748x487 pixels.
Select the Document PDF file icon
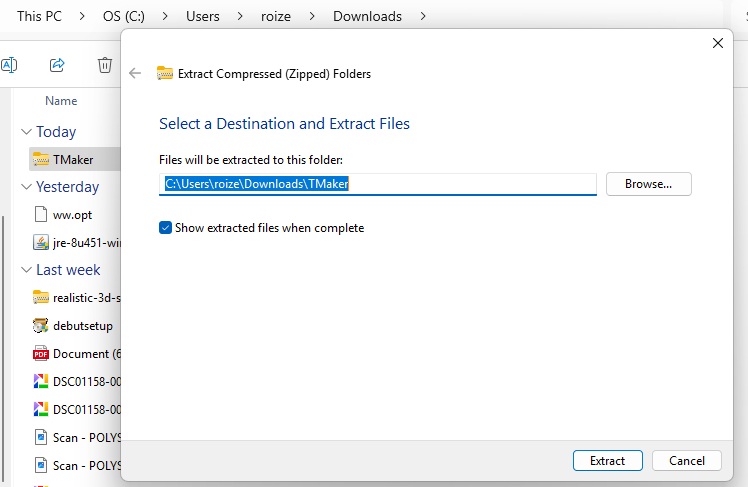click(x=41, y=353)
